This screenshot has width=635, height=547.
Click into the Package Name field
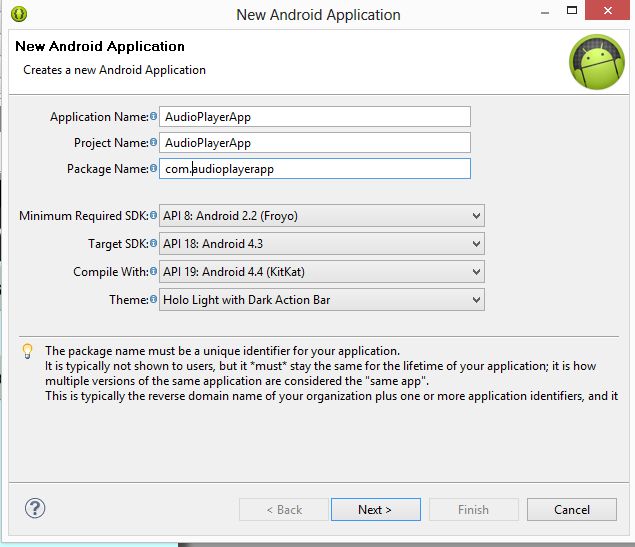pyautogui.click(x=314, y=169)
